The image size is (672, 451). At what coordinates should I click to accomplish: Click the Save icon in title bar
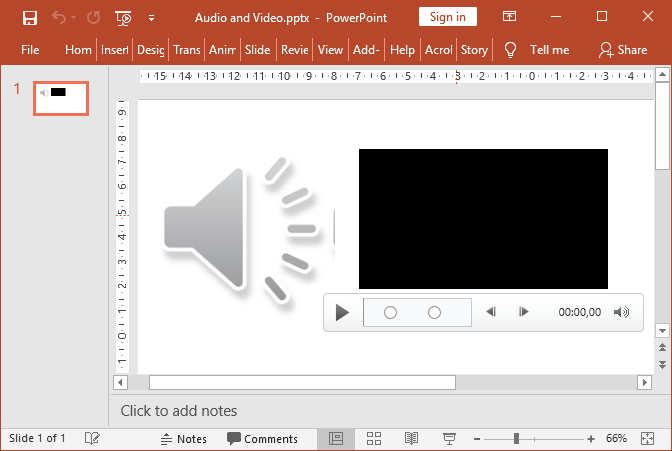(x=30, y=17)
